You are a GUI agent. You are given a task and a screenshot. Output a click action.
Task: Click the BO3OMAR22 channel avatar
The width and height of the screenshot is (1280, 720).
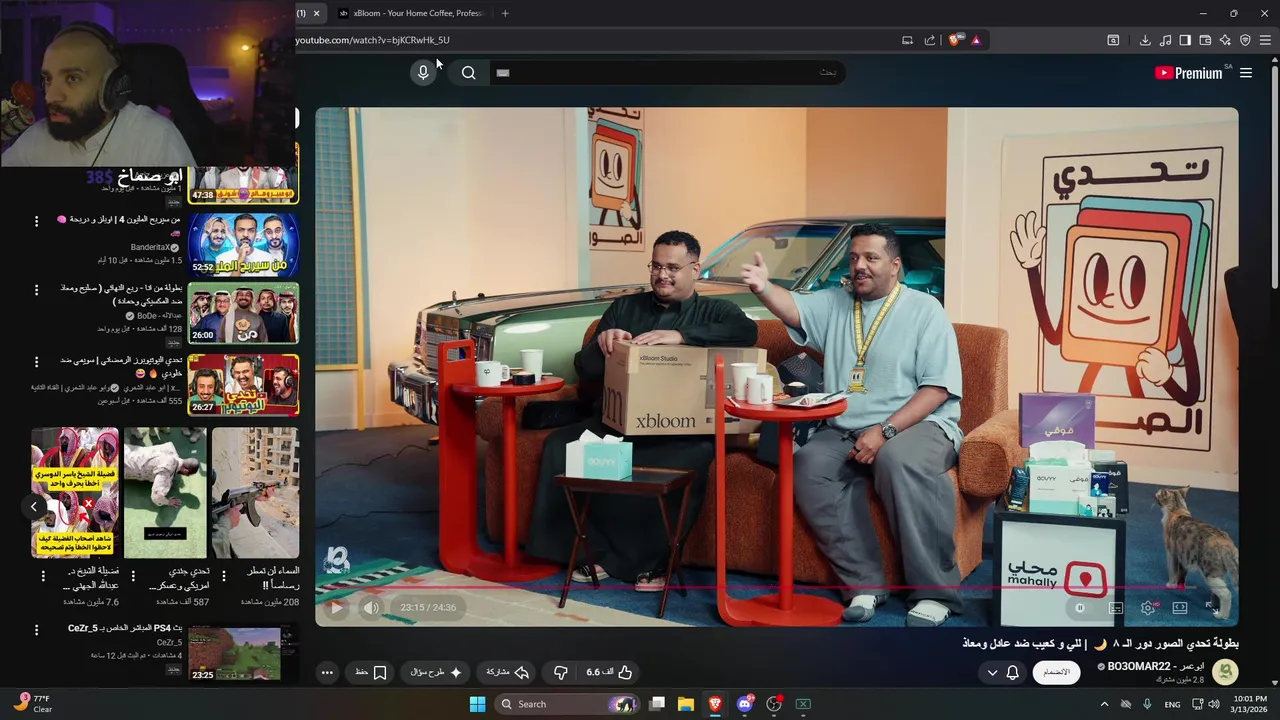point(1225,672)
